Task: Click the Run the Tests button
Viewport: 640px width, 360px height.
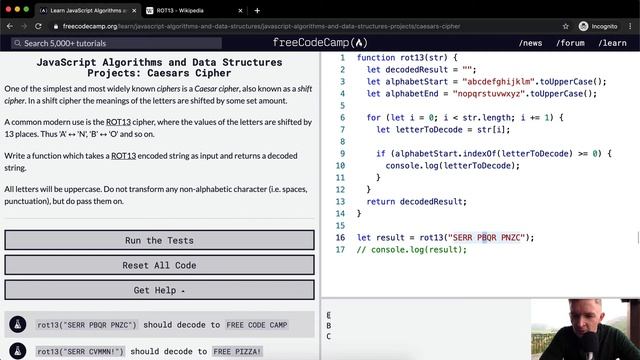Action: pos(159,240)
